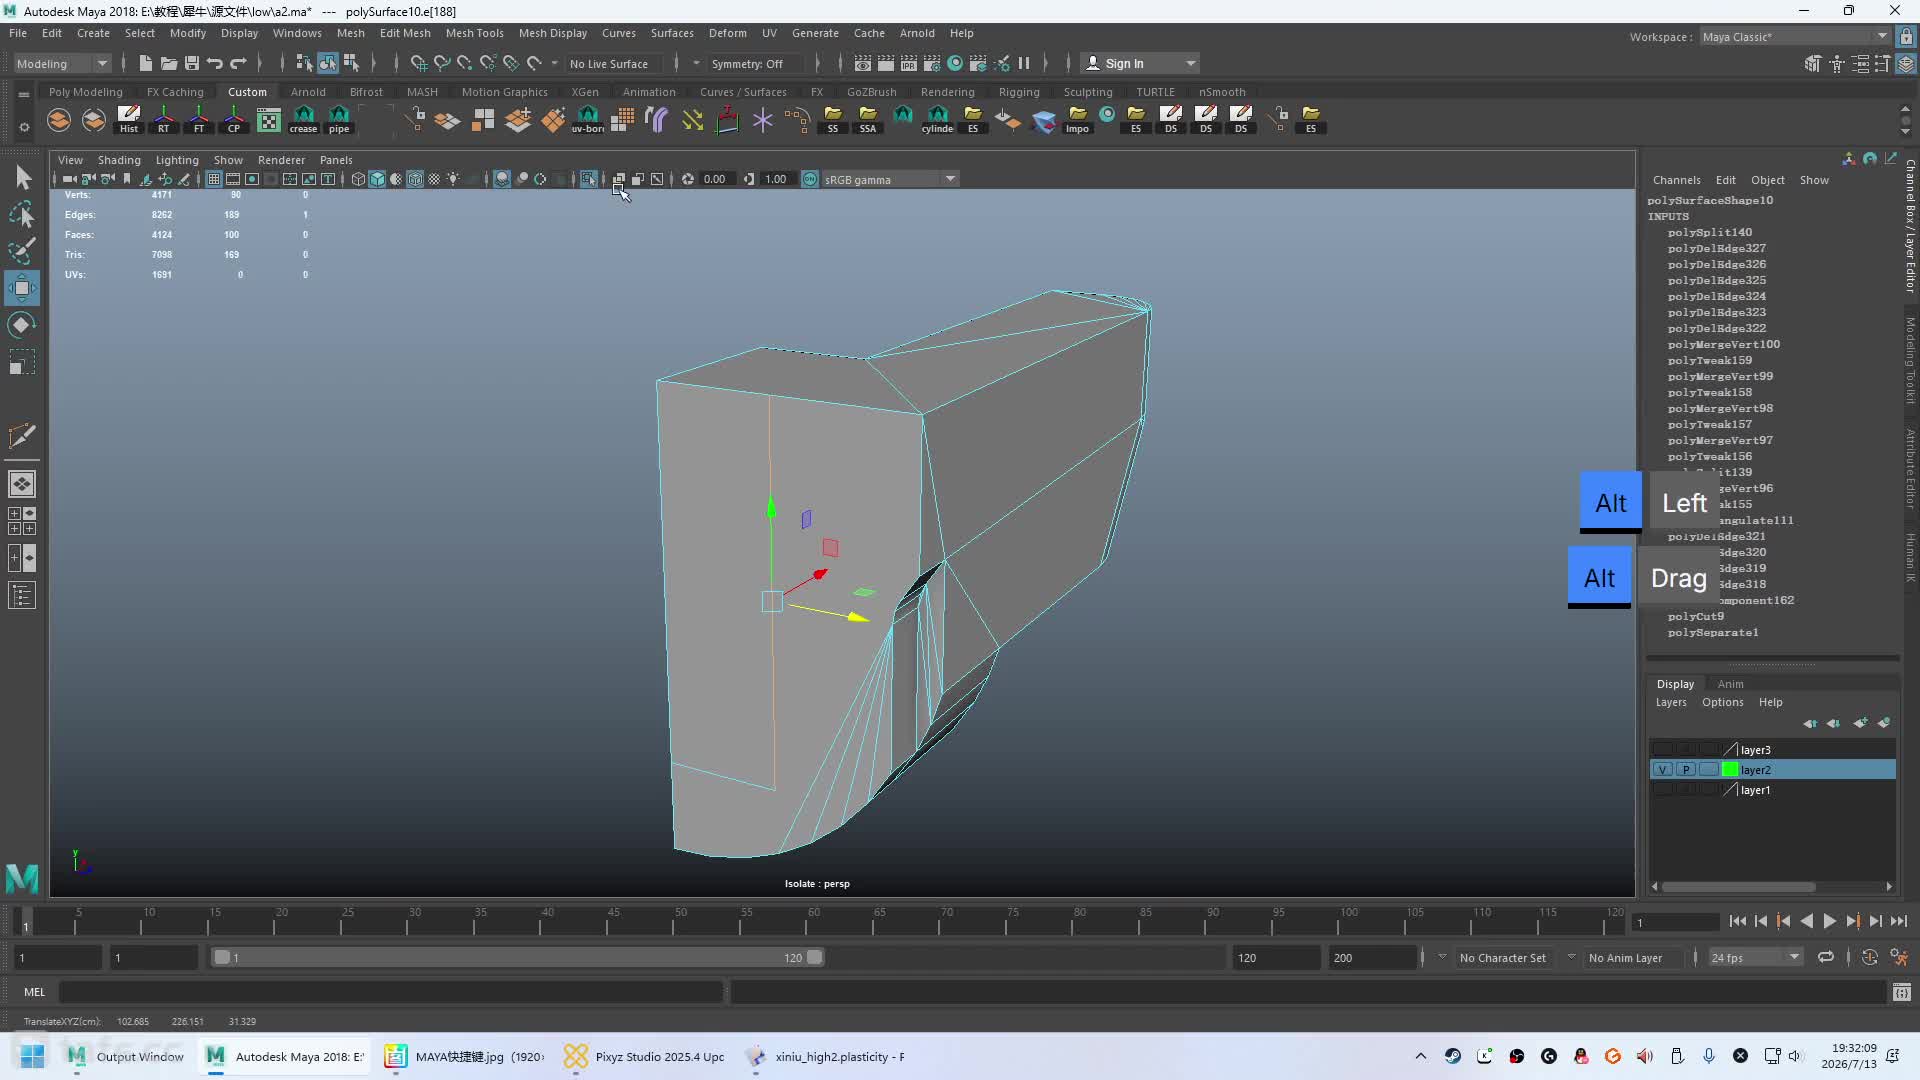Pick the Paint Selection tool
The image size is (1920, 1080).
[22, 251]
